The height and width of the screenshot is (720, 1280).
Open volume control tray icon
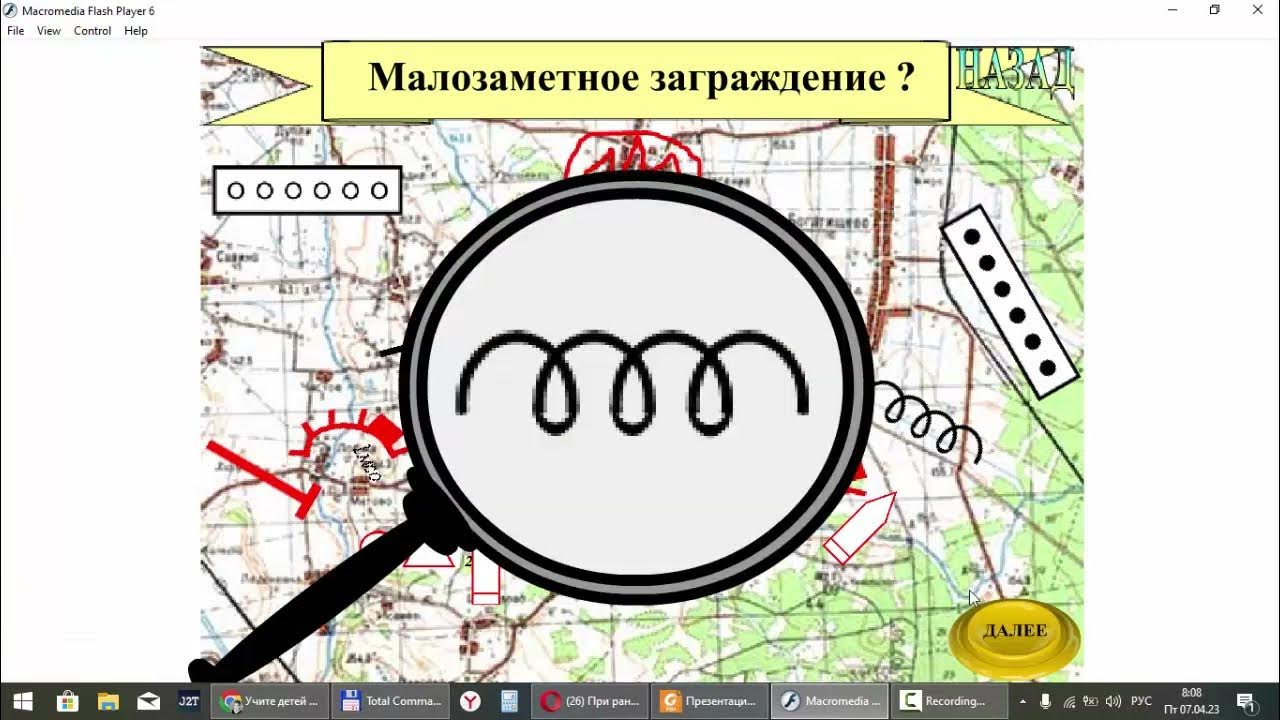tap(1113, 701)
